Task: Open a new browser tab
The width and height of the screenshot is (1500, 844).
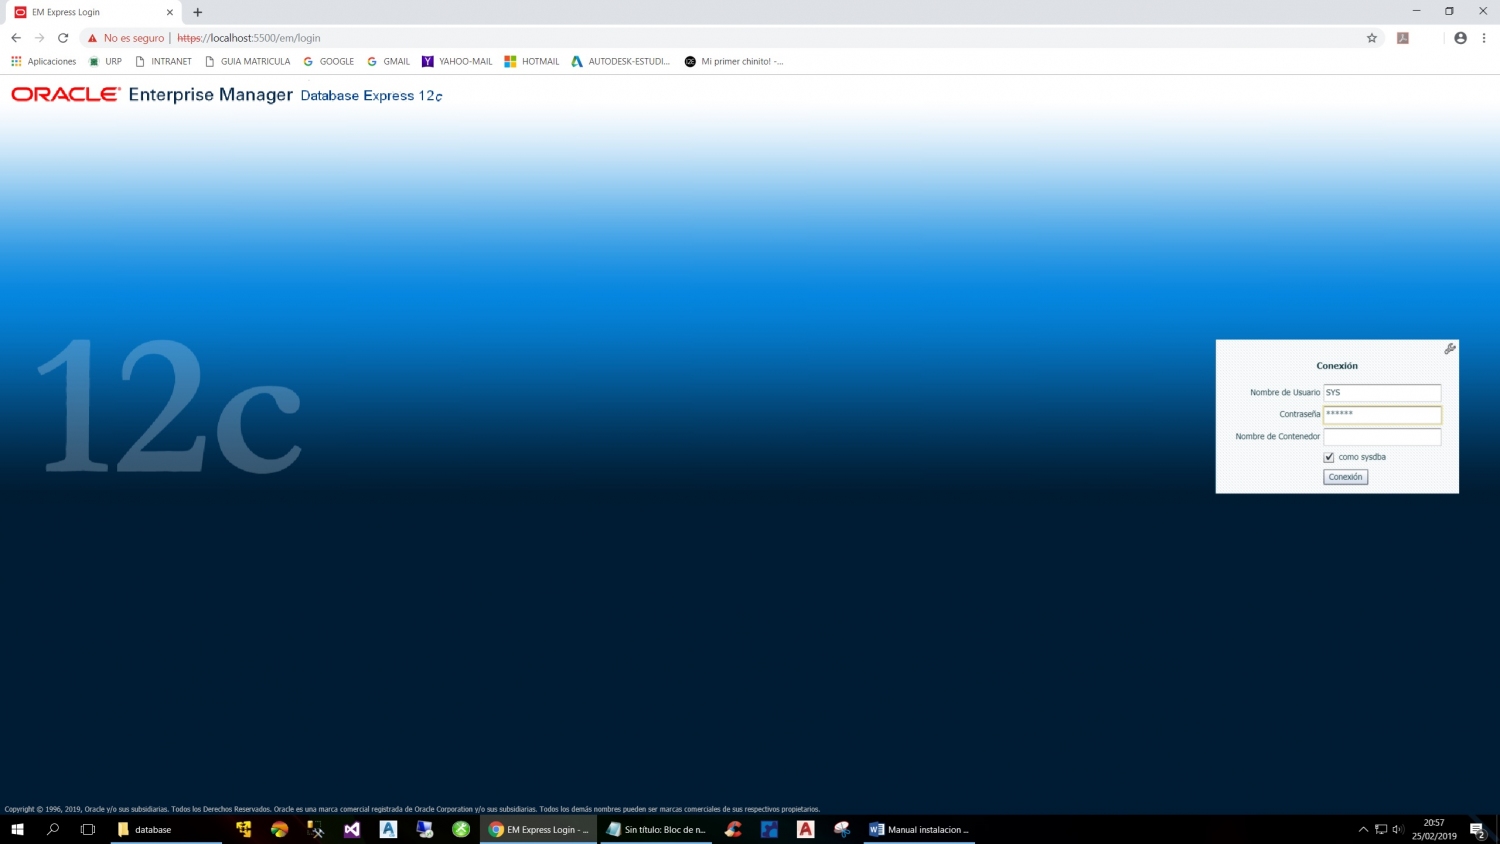Action: point(198,12)
